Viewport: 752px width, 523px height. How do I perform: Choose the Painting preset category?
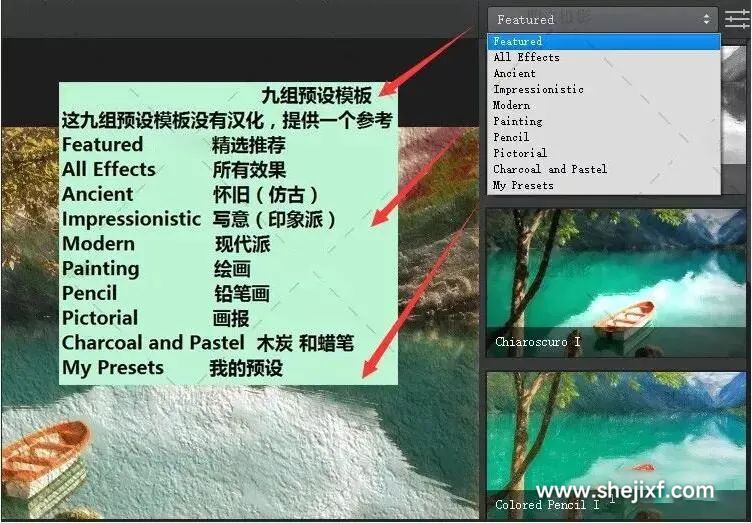517,121
